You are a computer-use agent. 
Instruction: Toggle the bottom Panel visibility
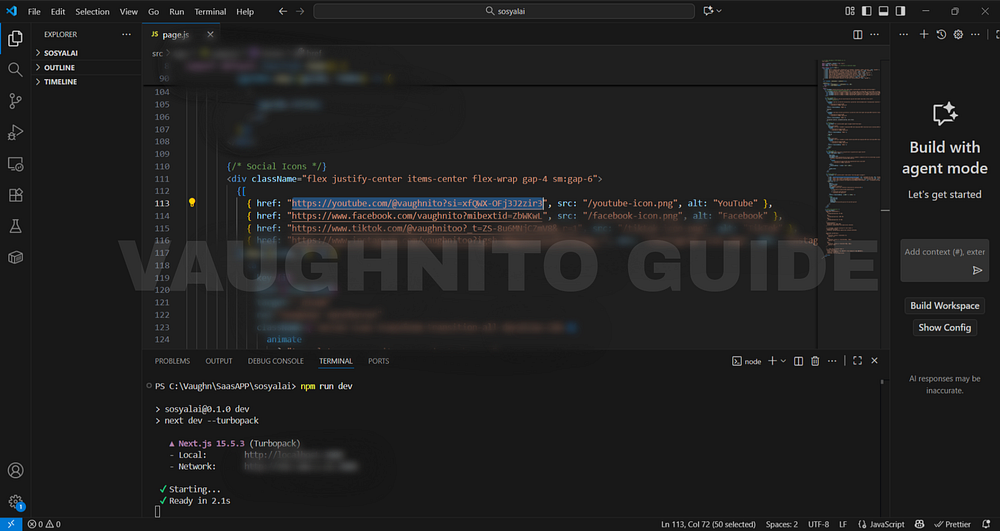[x=883, y=11]
